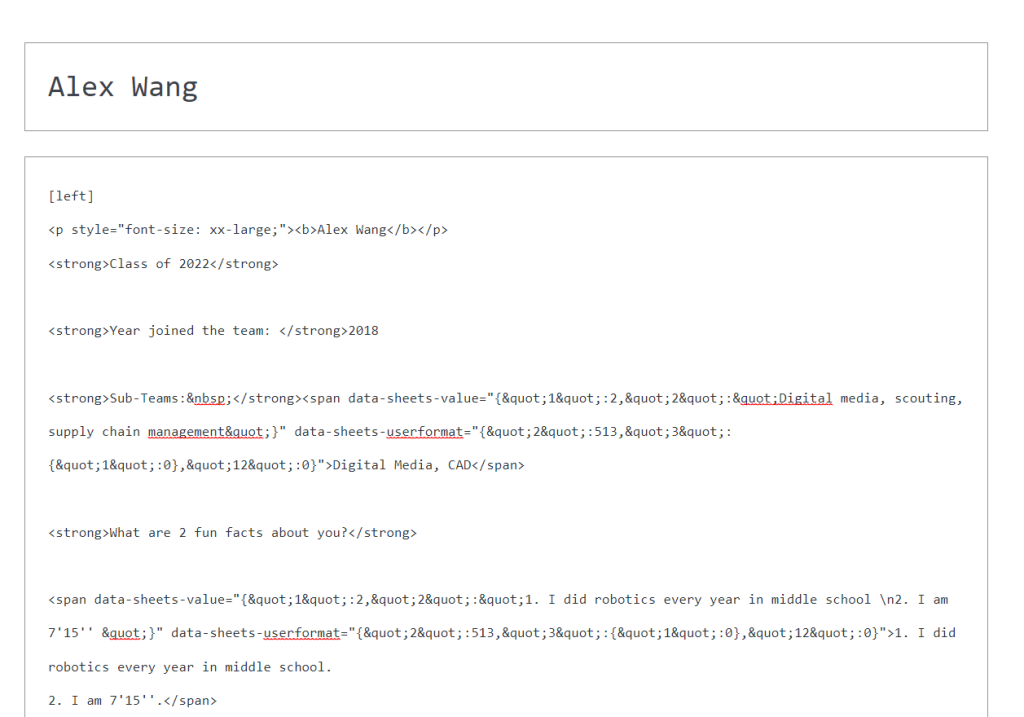Viewport: 1024px width, 717px height.
Task: Click the [left] shortcode line
Action: (x=69, y=195)
